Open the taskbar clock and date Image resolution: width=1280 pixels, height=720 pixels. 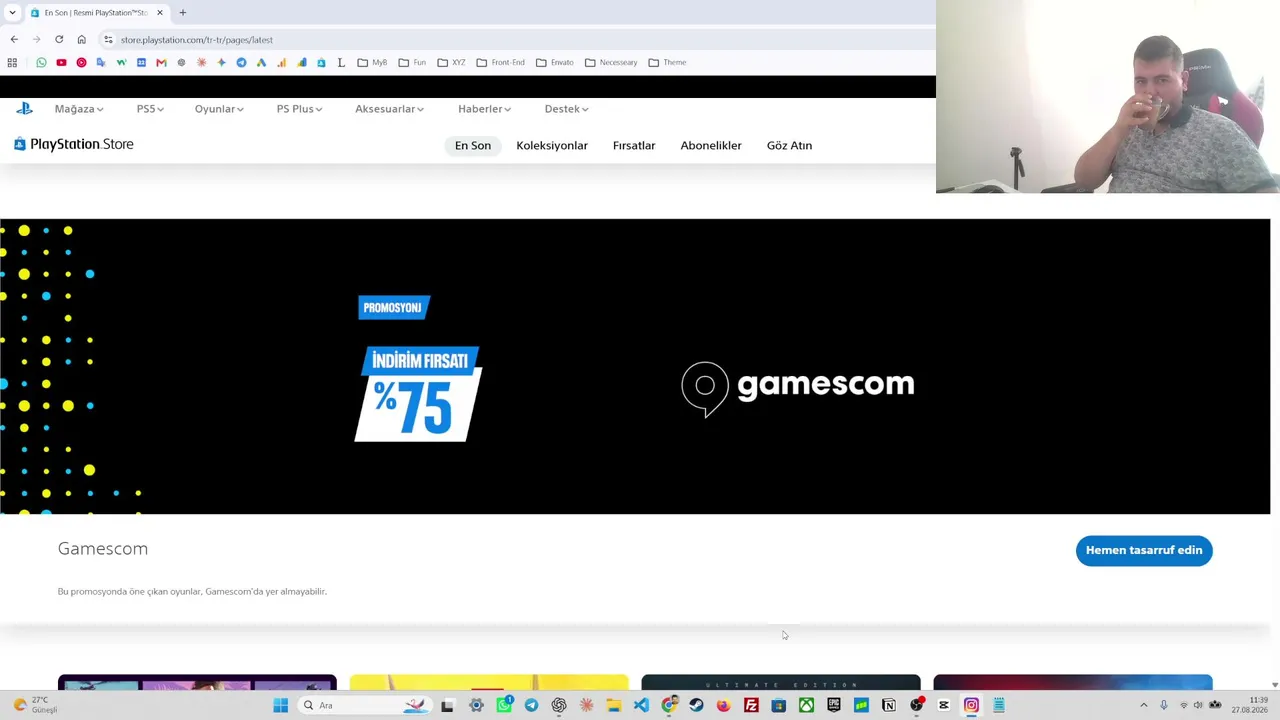[x=1250, y=706]
